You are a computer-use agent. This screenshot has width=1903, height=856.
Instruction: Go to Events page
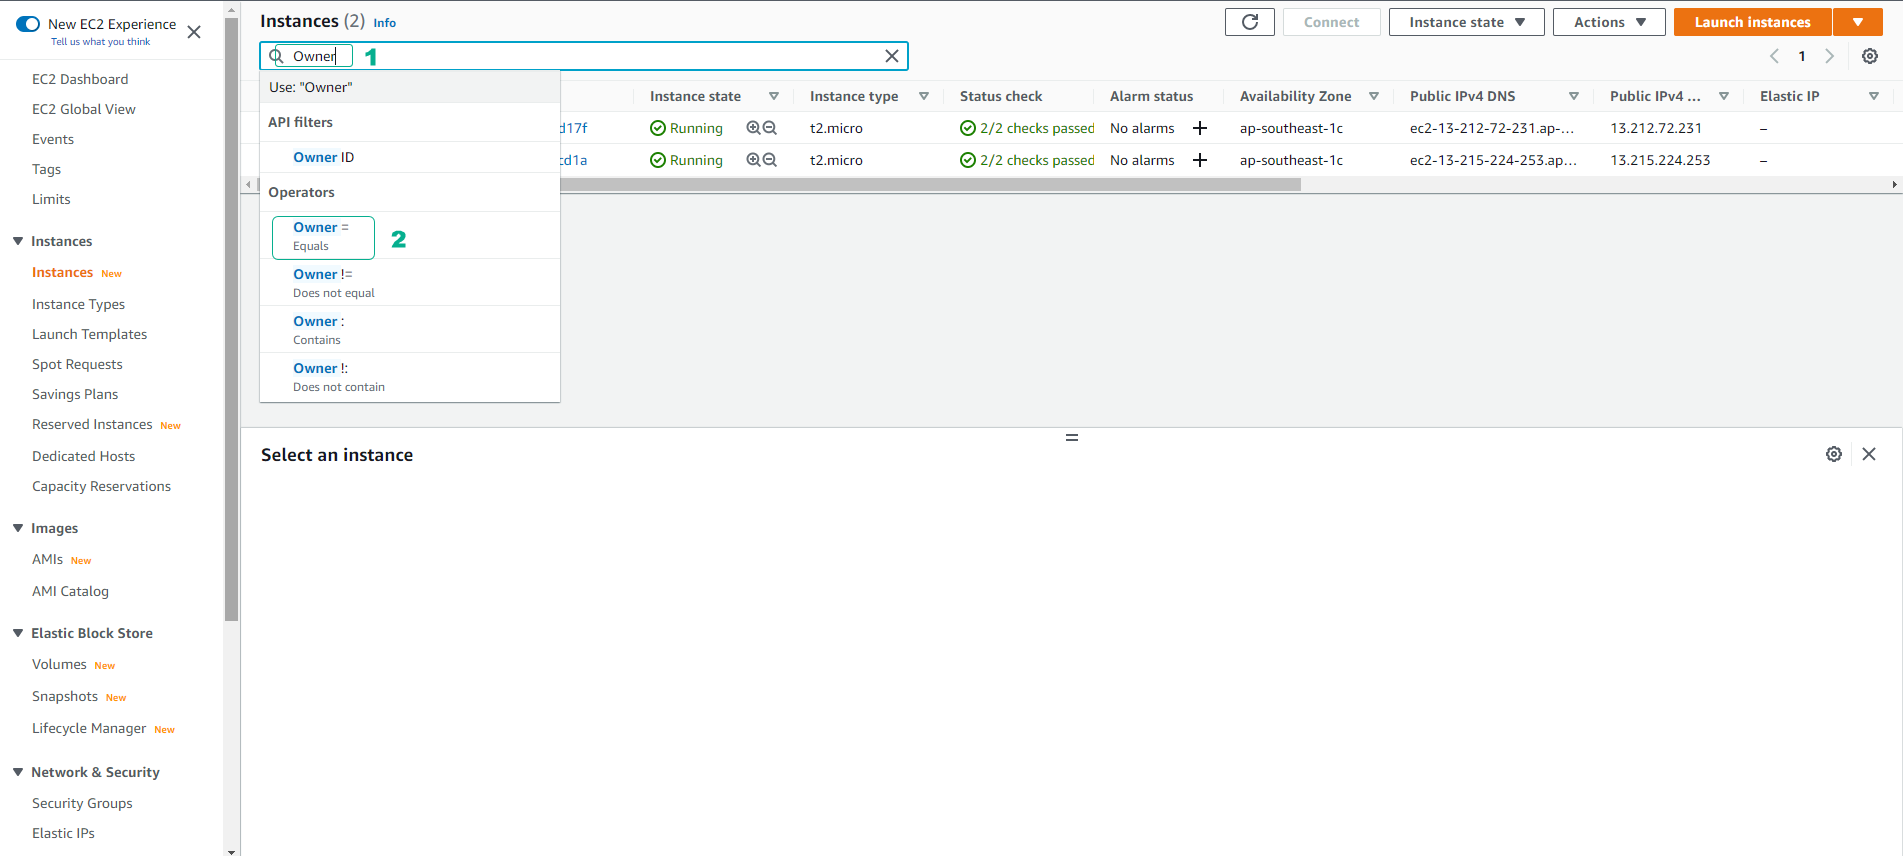[x=53, y=139]
